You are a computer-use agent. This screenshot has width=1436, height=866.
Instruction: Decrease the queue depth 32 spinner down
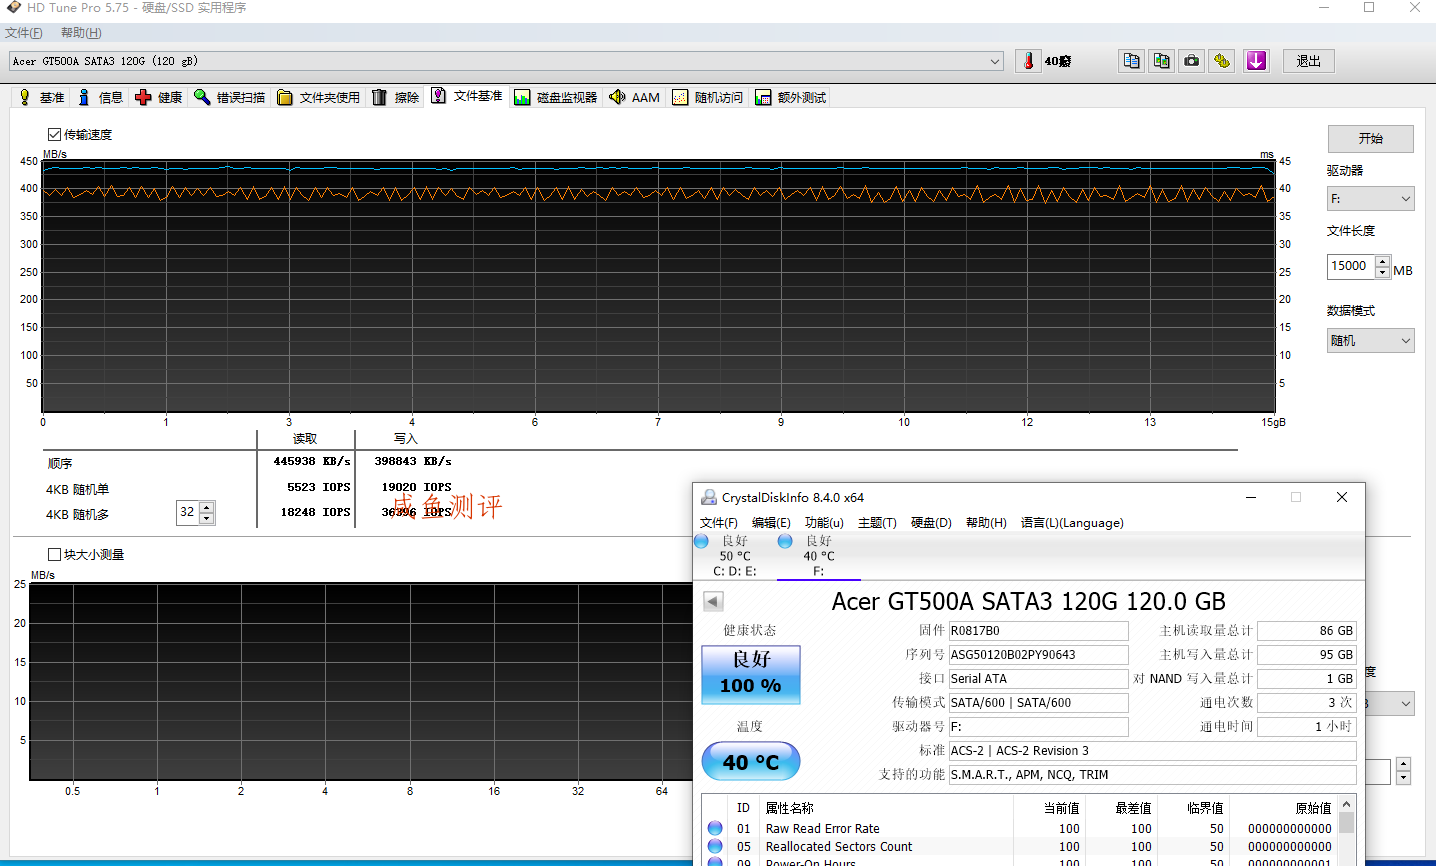coord(207,518)
